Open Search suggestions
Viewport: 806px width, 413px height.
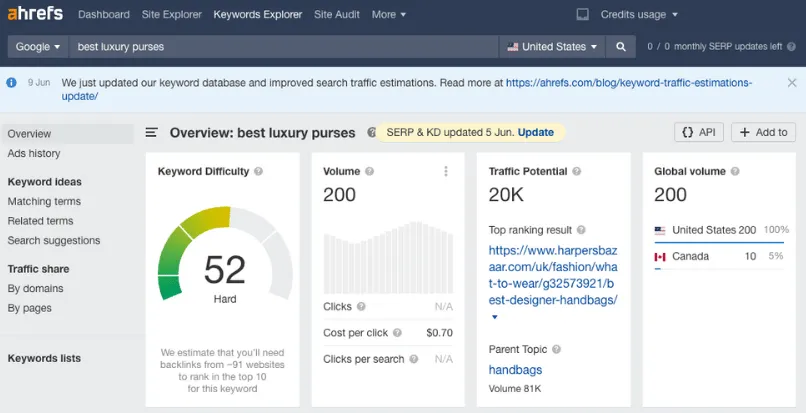(54, 240)
